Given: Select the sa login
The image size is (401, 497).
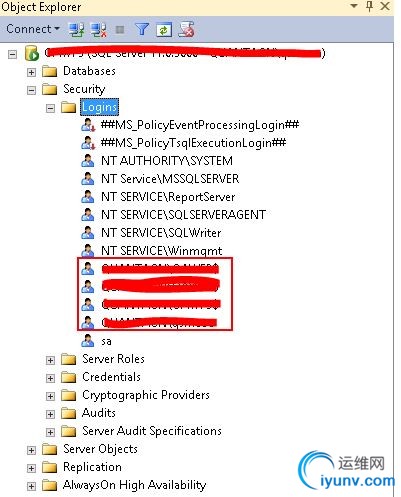Looking at the screenshot, I should pos(106,341).
